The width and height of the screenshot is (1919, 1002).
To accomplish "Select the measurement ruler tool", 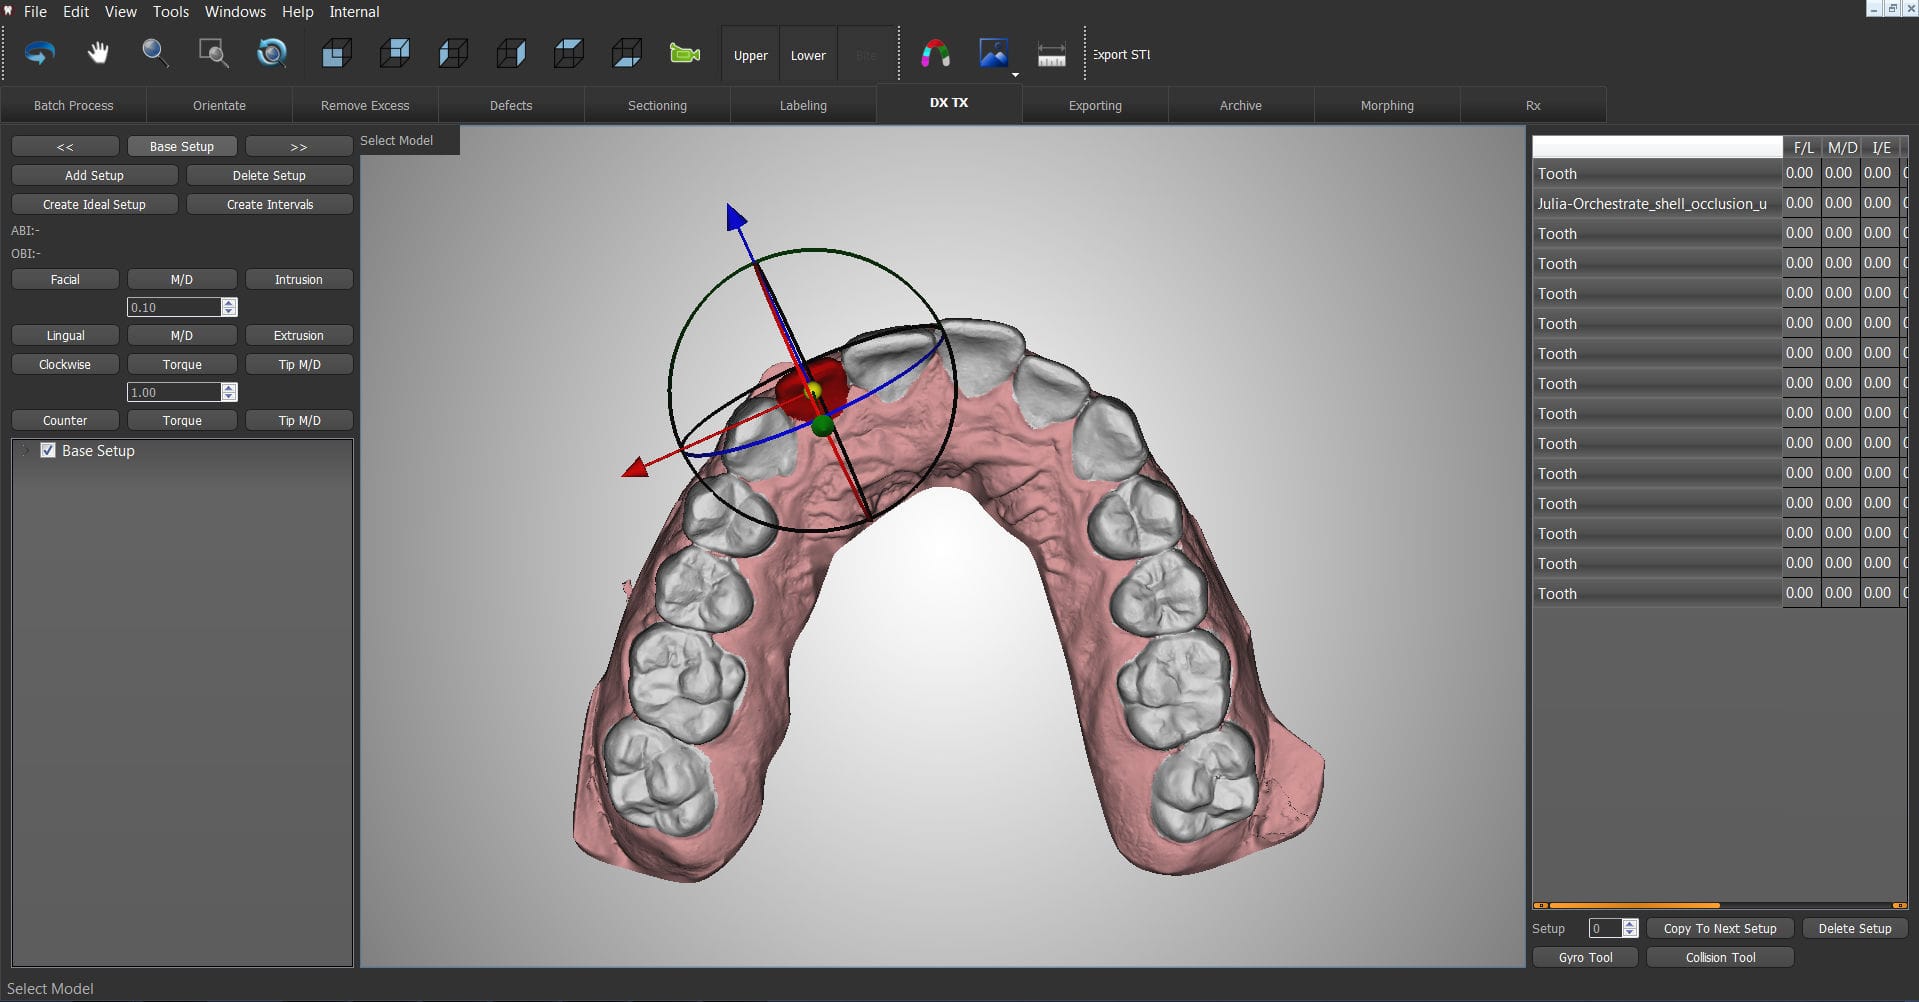I will (1052, 53).
